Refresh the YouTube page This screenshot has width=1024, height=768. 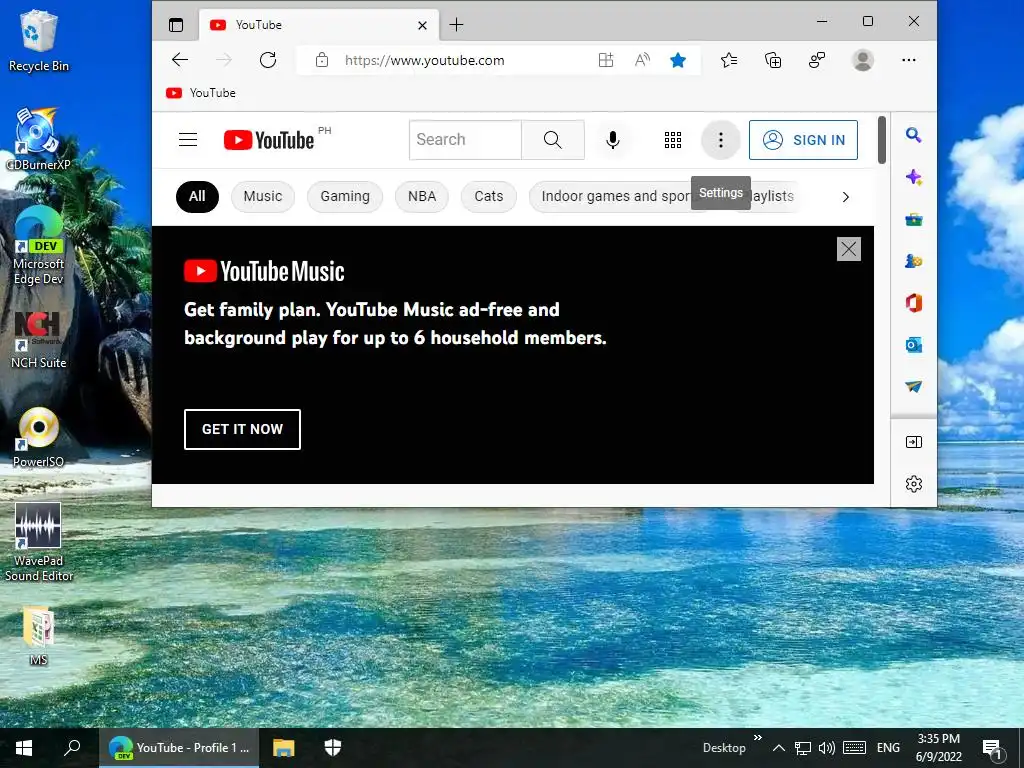tap(268, 60)
